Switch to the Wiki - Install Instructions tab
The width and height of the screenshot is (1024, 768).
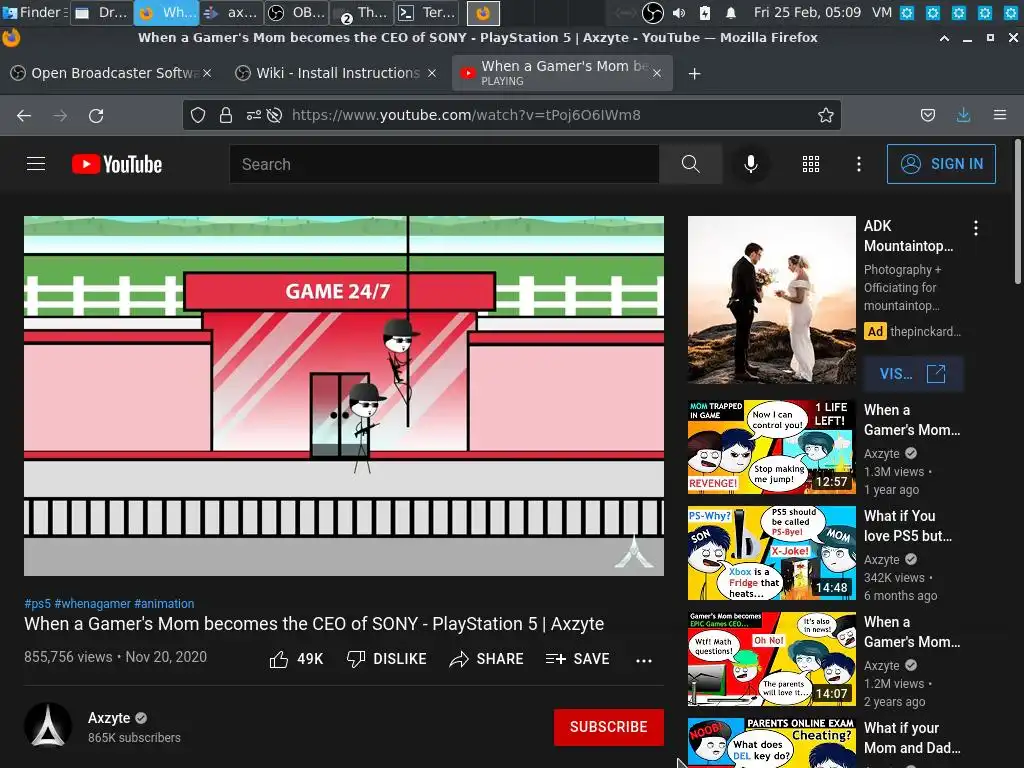click(336, 73)
